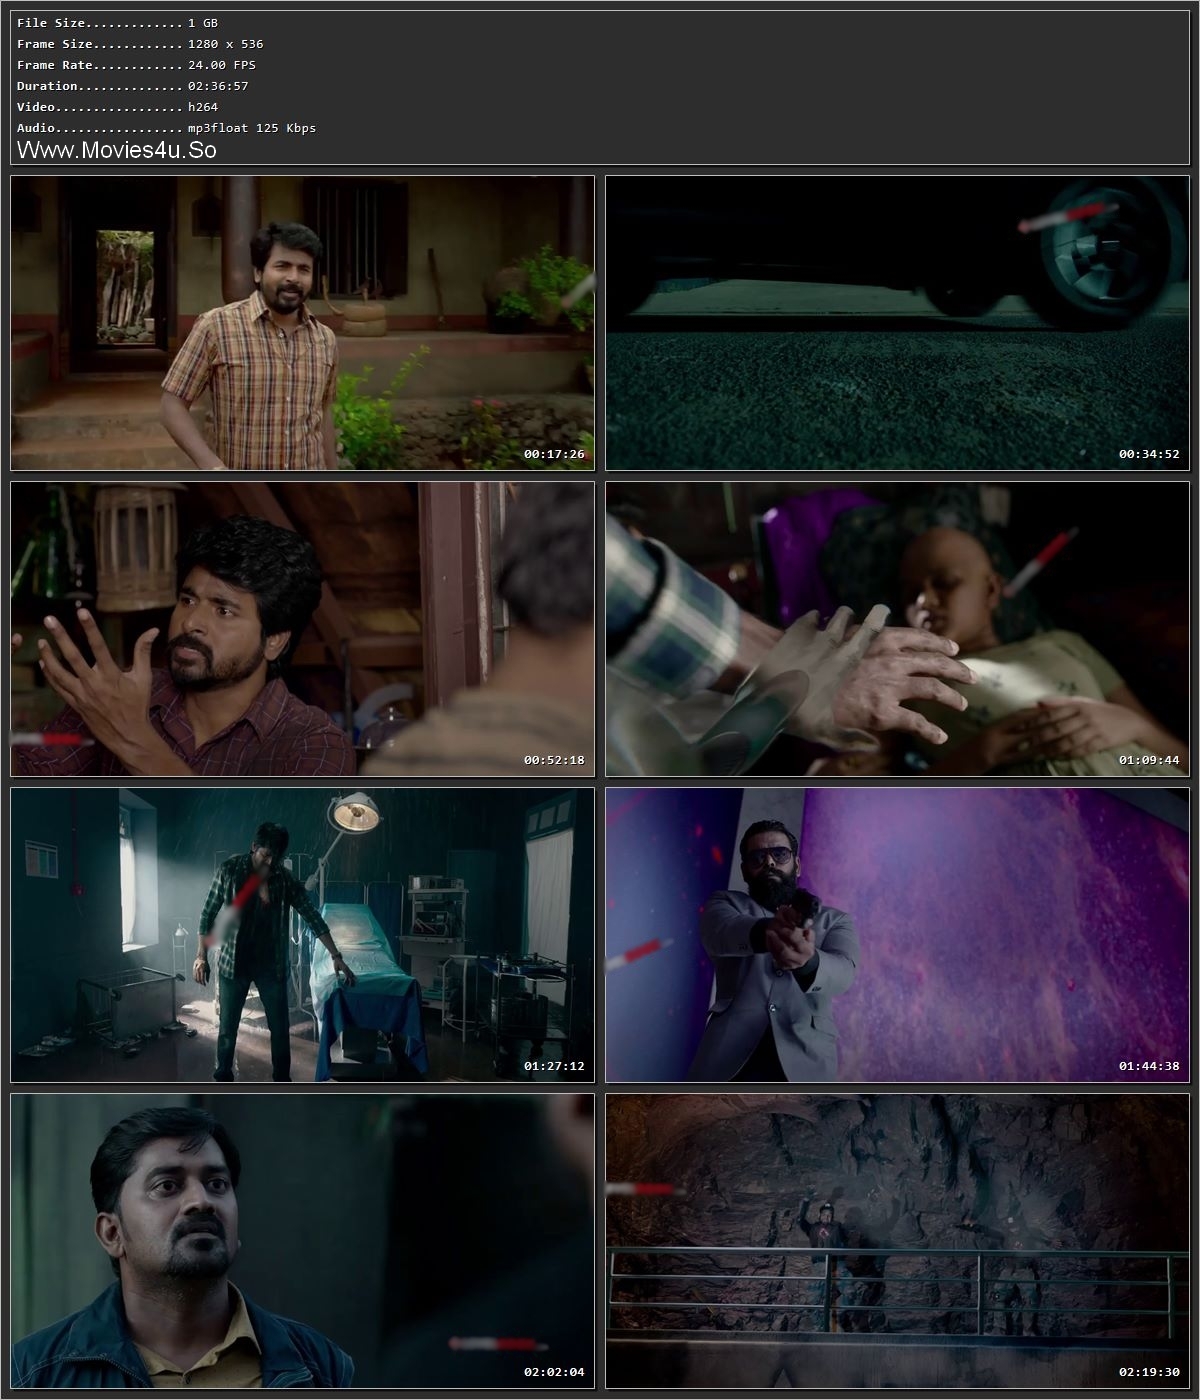Click the timestamp 01:27:12
This screenshot has width=1200, height=1400.
click(x=554, y=1066)
